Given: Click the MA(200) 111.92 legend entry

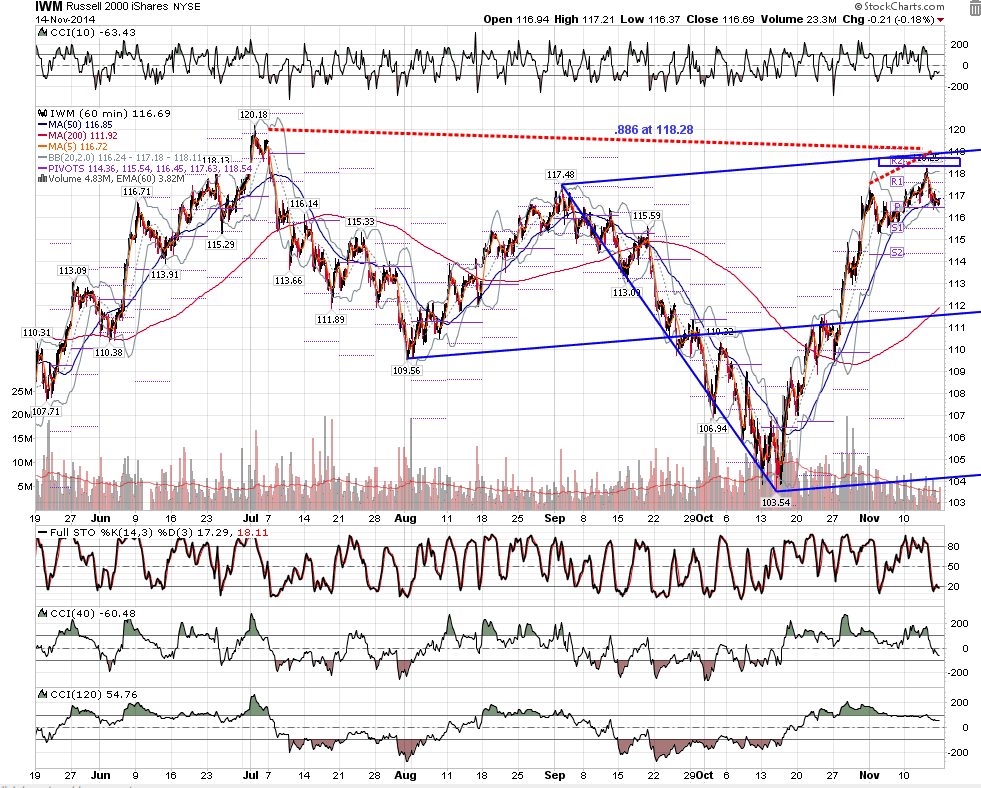Looking at the screenshot, I should (83, 136).
